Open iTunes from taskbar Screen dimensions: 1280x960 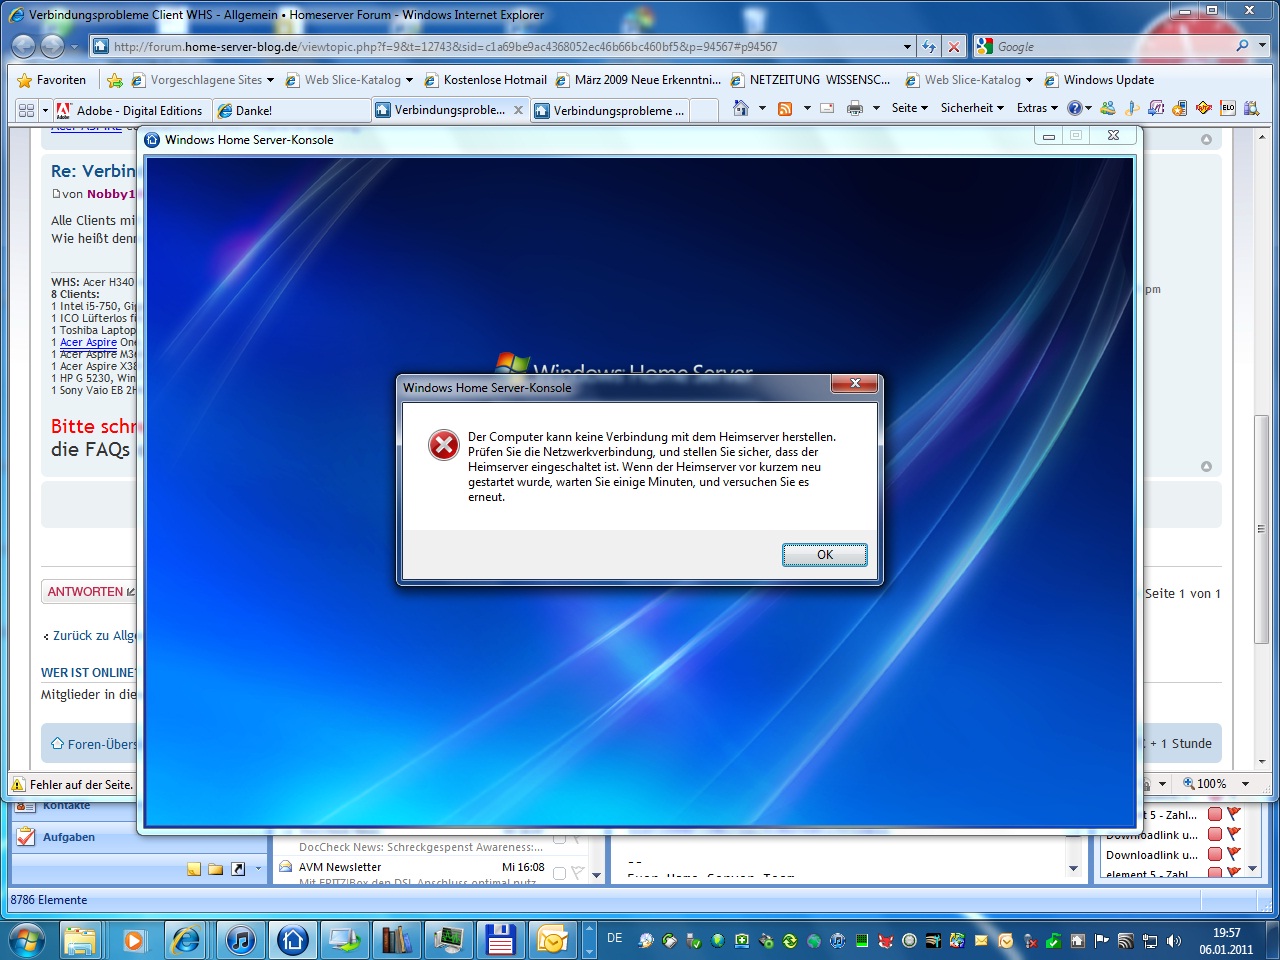240,940
